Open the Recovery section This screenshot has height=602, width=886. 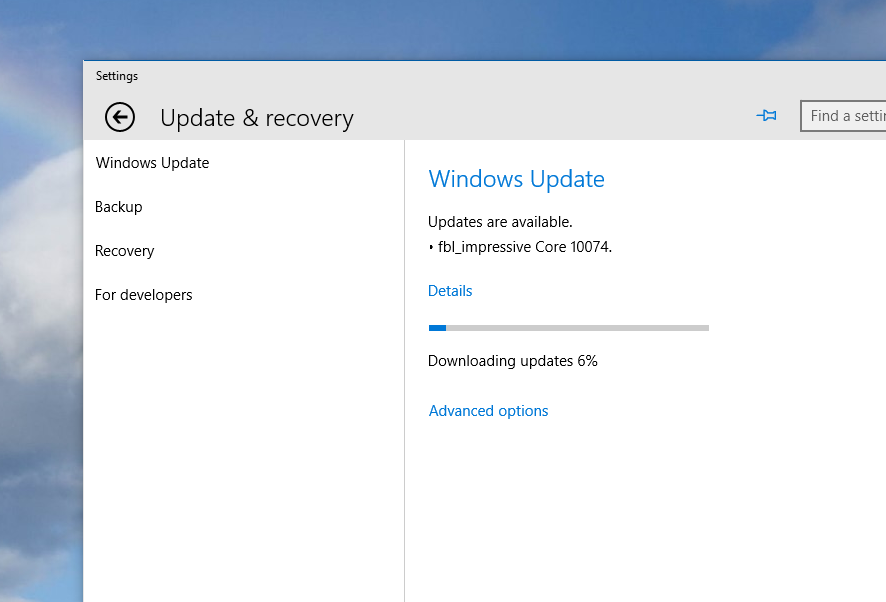pyautogui.click(x=124, y=251)
